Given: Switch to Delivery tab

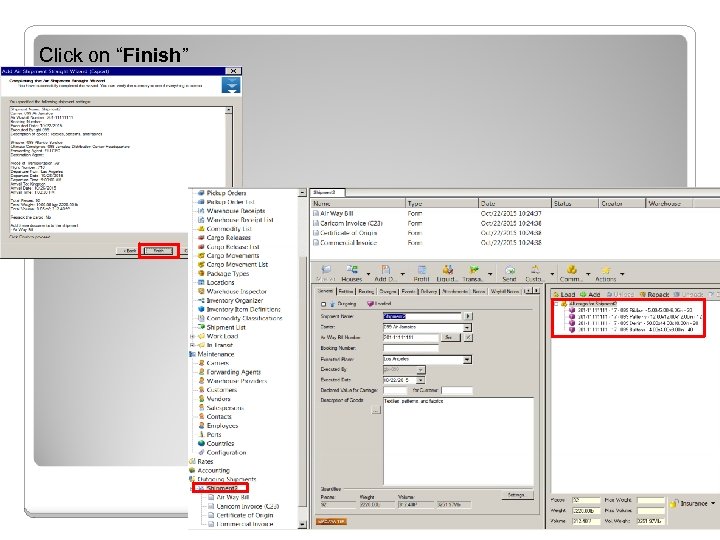Looking at the screenshot, I should (428, 291).
